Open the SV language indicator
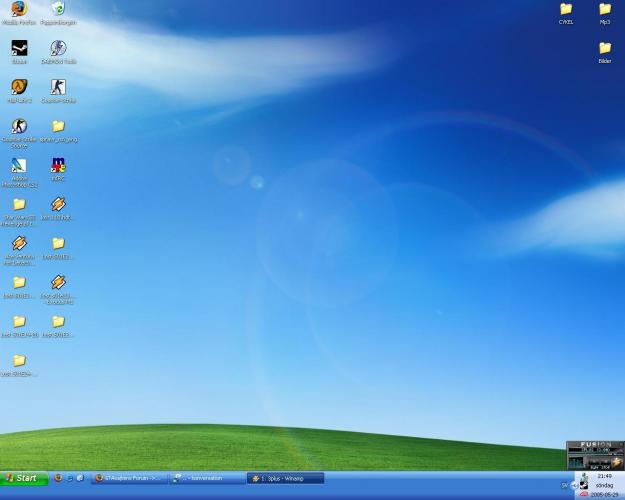Viewport: 625px width, 500px height. point(564,485)
